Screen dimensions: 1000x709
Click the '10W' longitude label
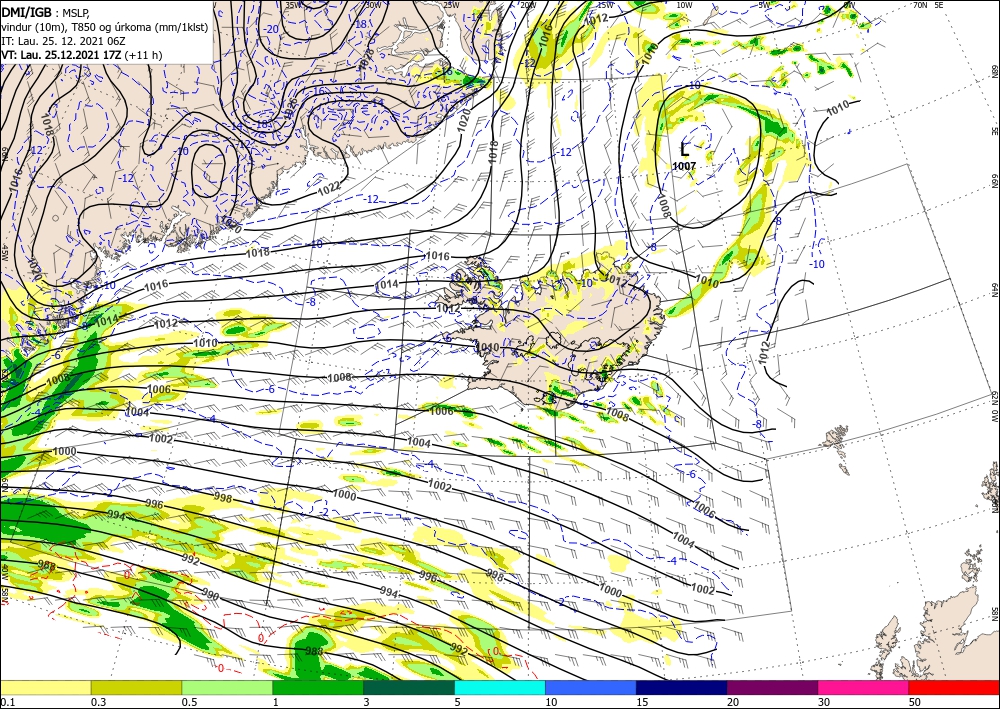tap(684, 4)
